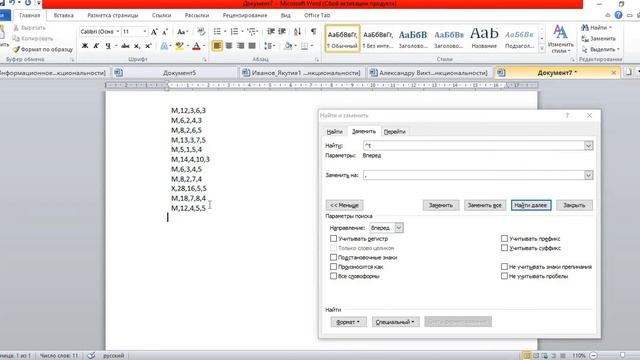Clear formatting icon in Font group
The height and width of the screenshot is (360, 640).
tap(201, 31)
